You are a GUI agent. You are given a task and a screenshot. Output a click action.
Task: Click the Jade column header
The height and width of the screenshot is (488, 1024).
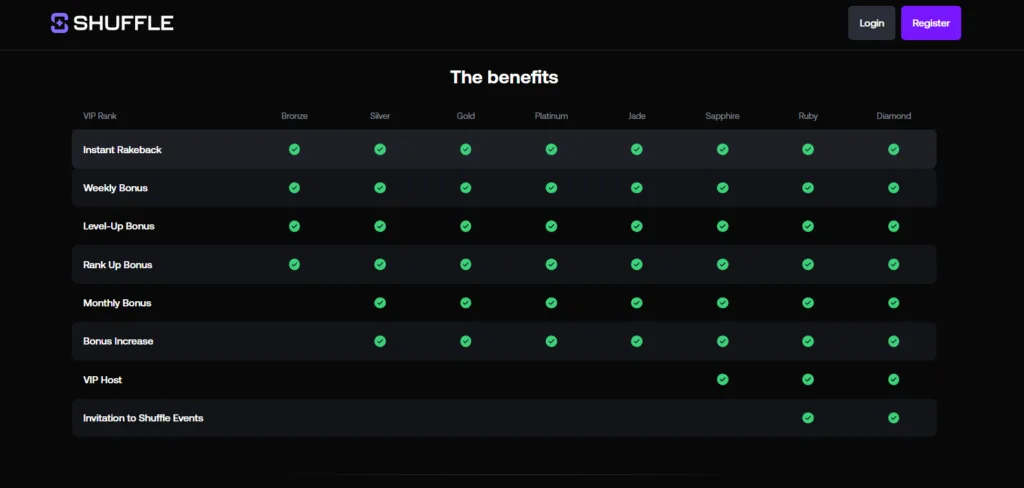point(637,116)
